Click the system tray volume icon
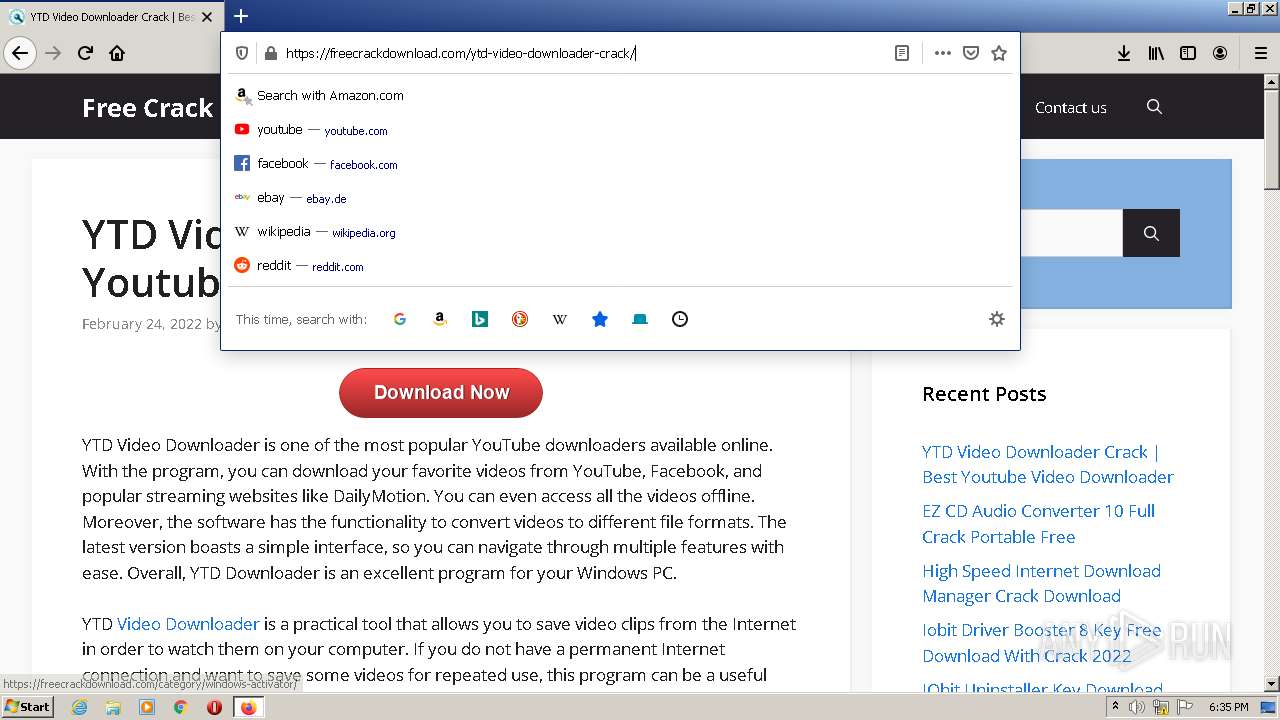 (x=1137, y=707)
